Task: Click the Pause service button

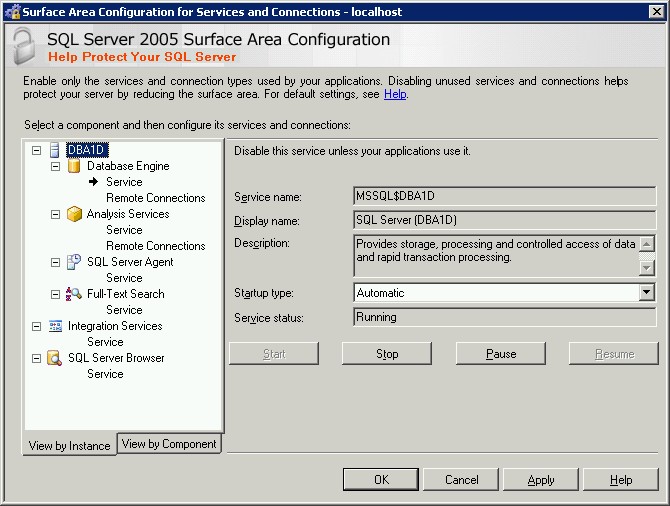Action: pyautogui.click(x=501, y=354)
